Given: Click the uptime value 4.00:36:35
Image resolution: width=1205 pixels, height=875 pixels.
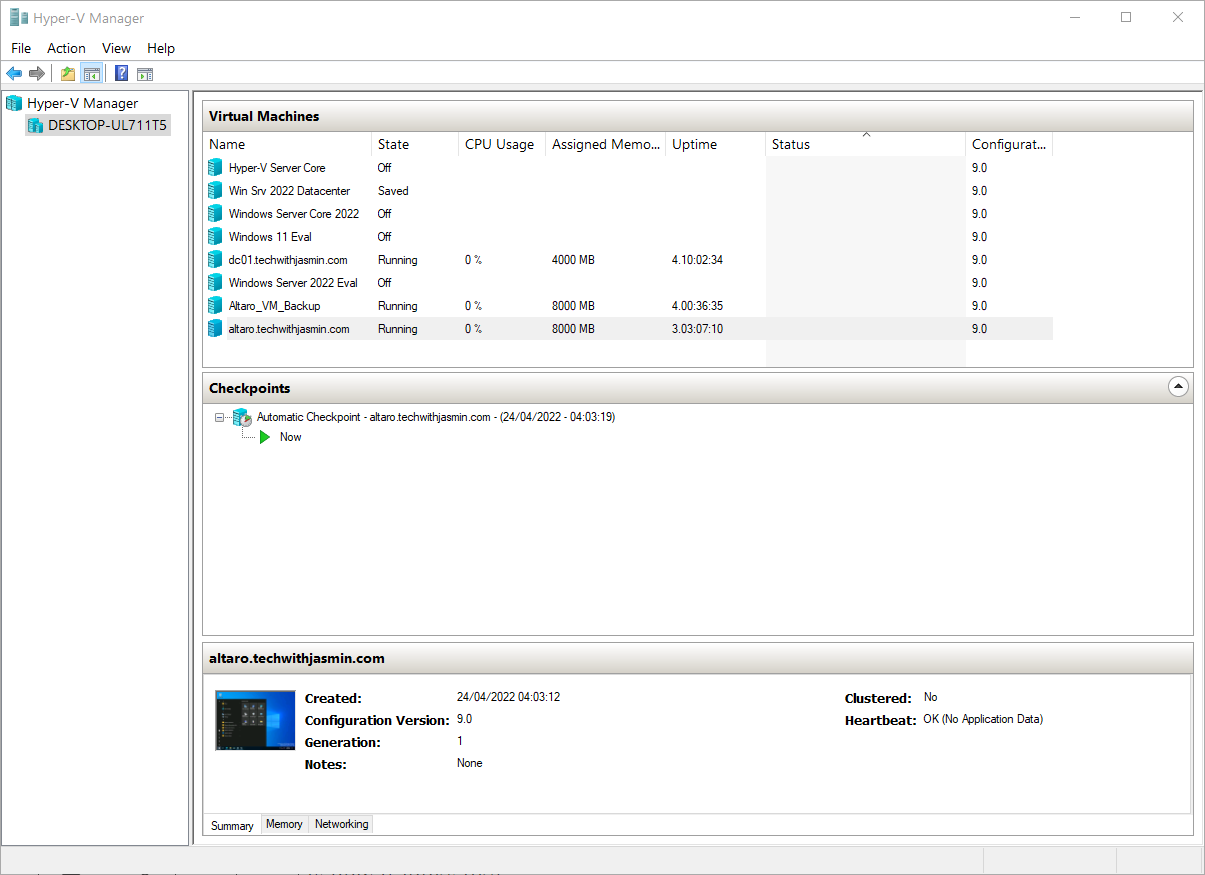Looking at the screenshot, I should point(697,306).
